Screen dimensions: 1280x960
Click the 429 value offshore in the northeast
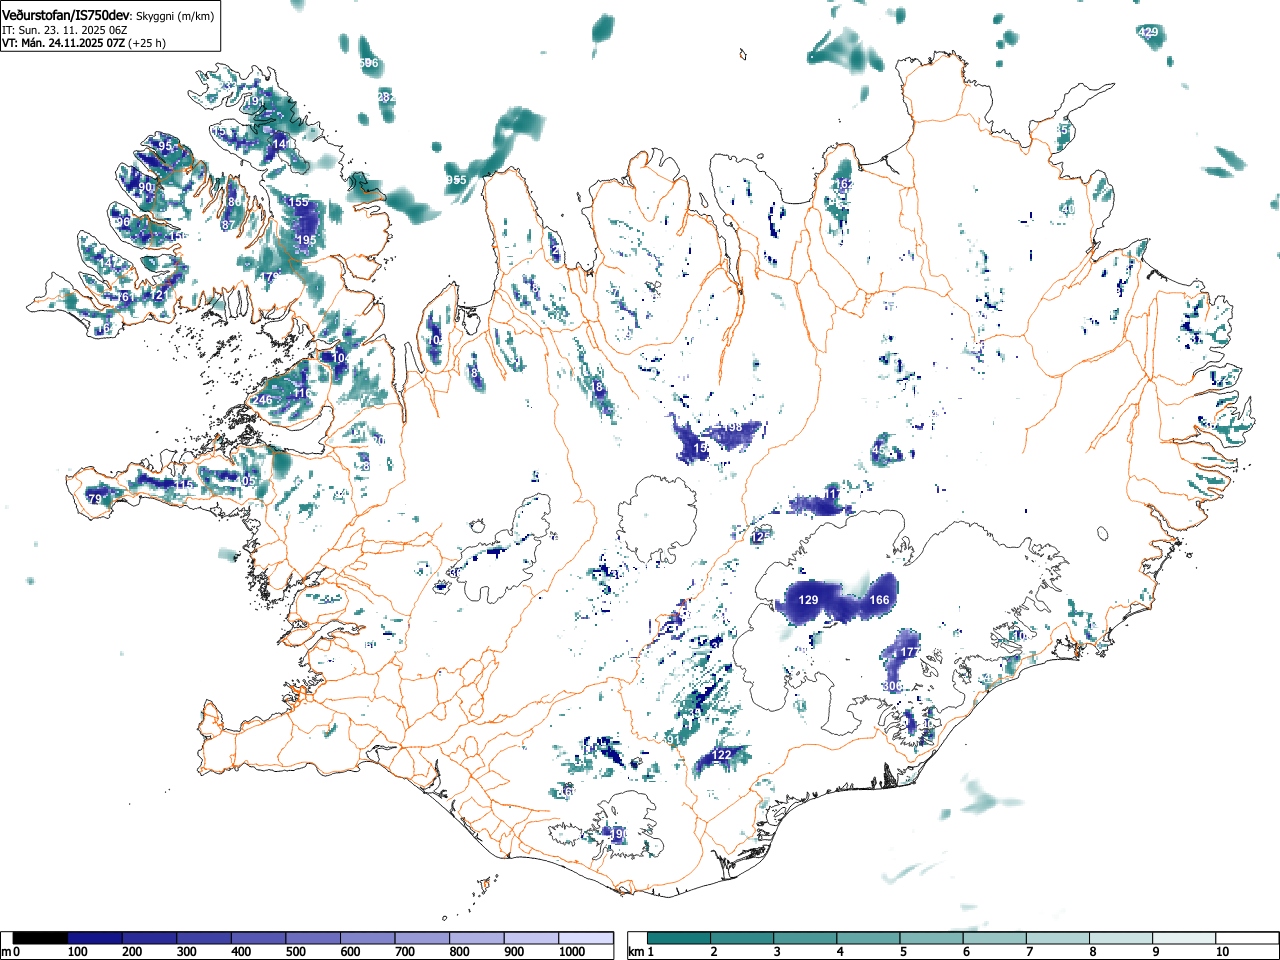point(1148,33)
